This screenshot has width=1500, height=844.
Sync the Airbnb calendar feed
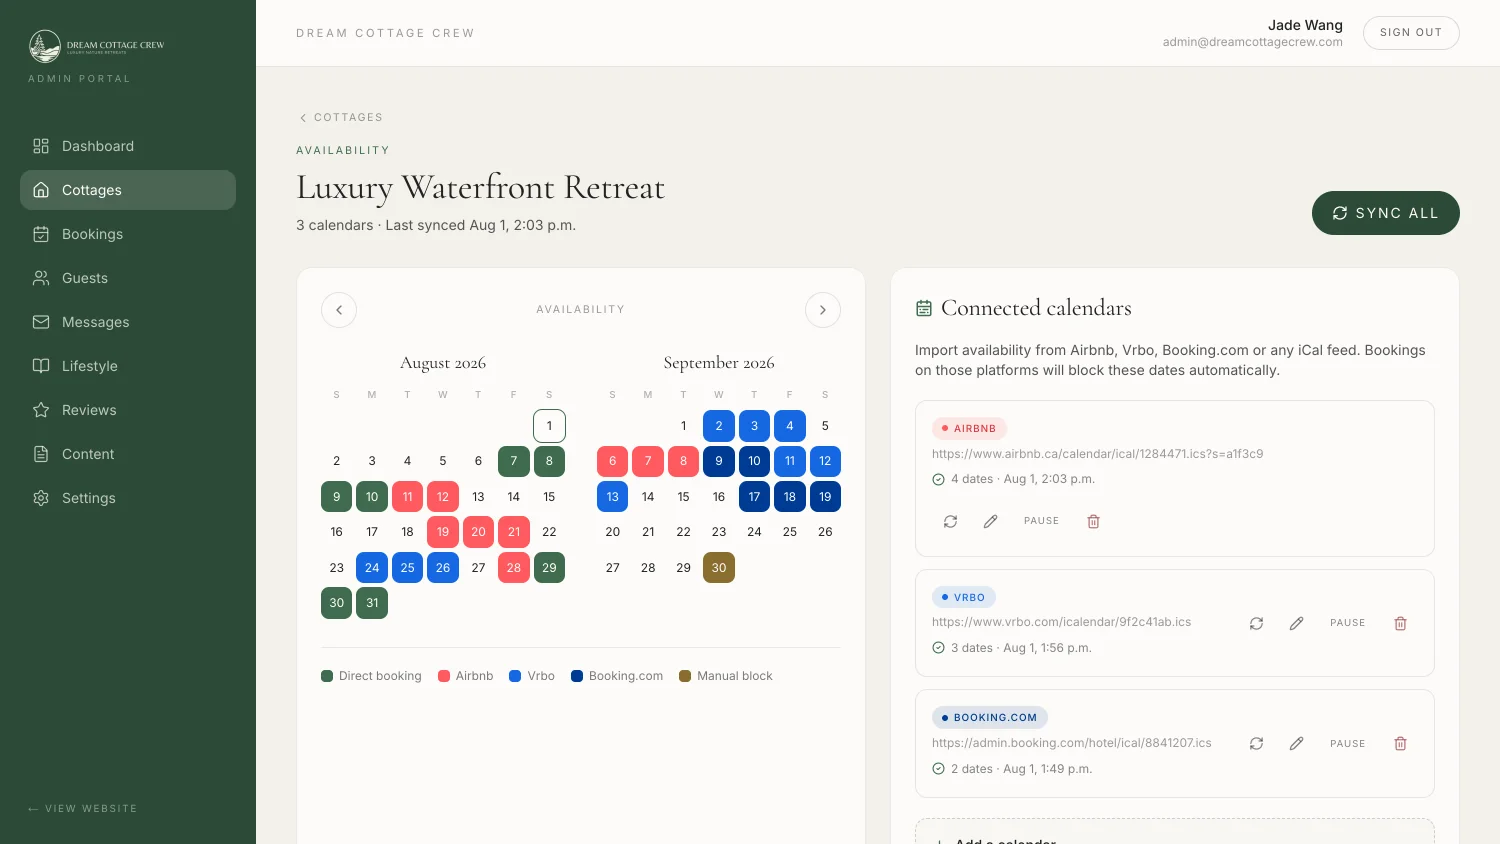point(950,521)
